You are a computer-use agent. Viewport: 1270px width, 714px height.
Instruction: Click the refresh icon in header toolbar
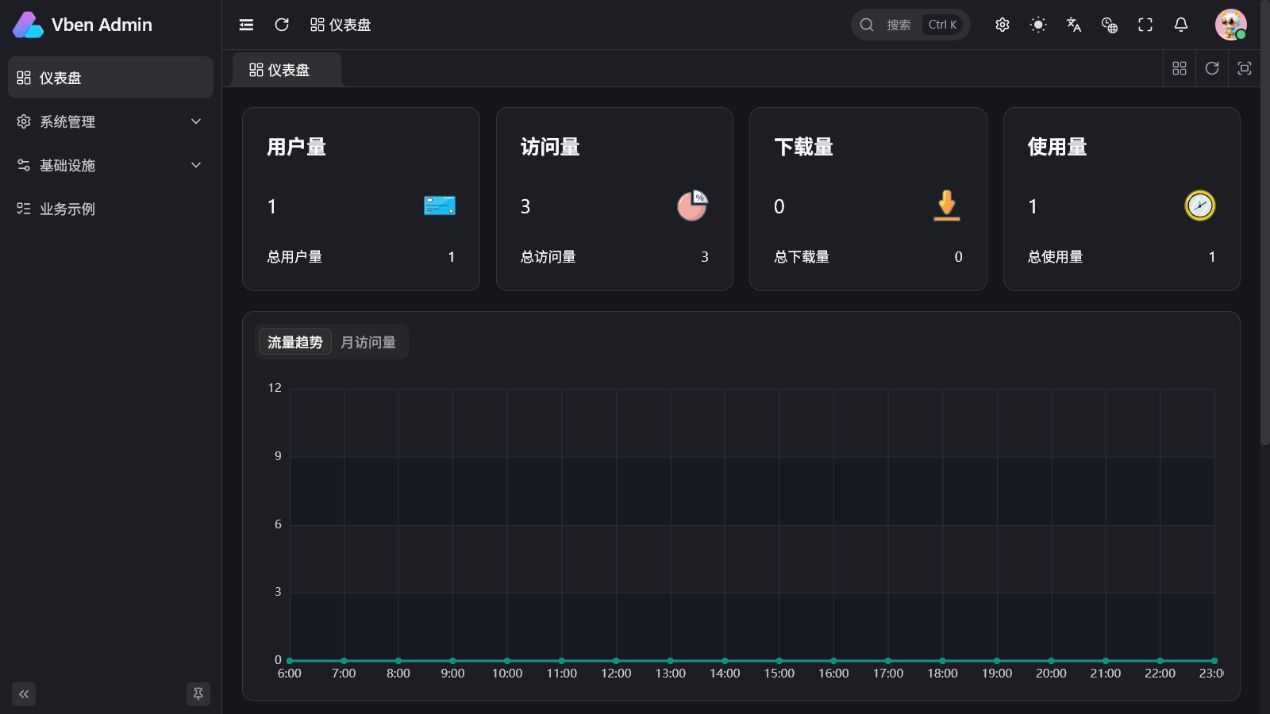click(282, 25)
